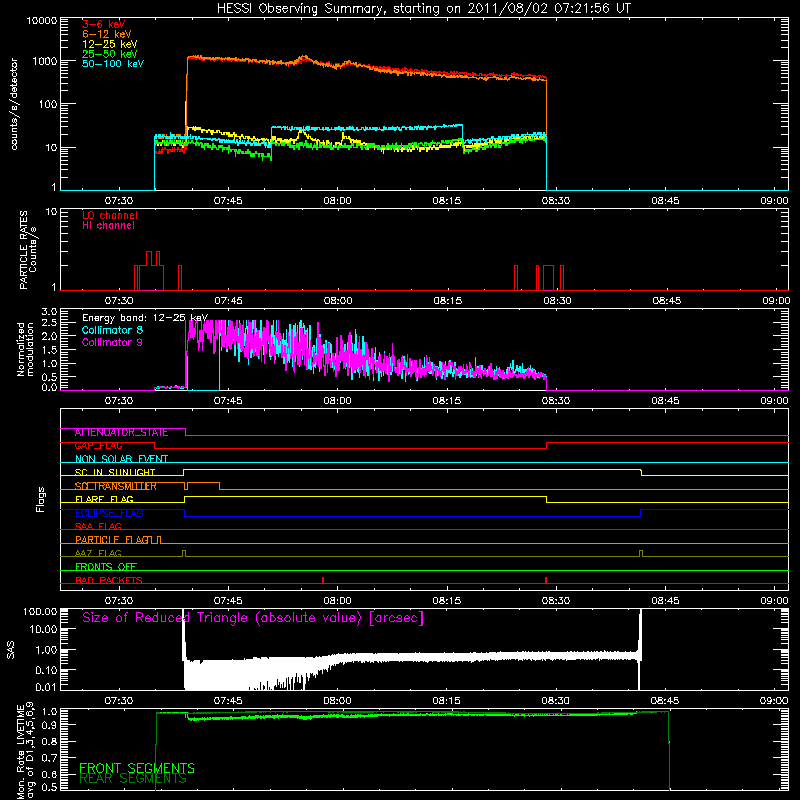This screenshot has width=800, height=800.
Task: Click the PARTICLE_FLAG flag label
Action: (112, 540)
